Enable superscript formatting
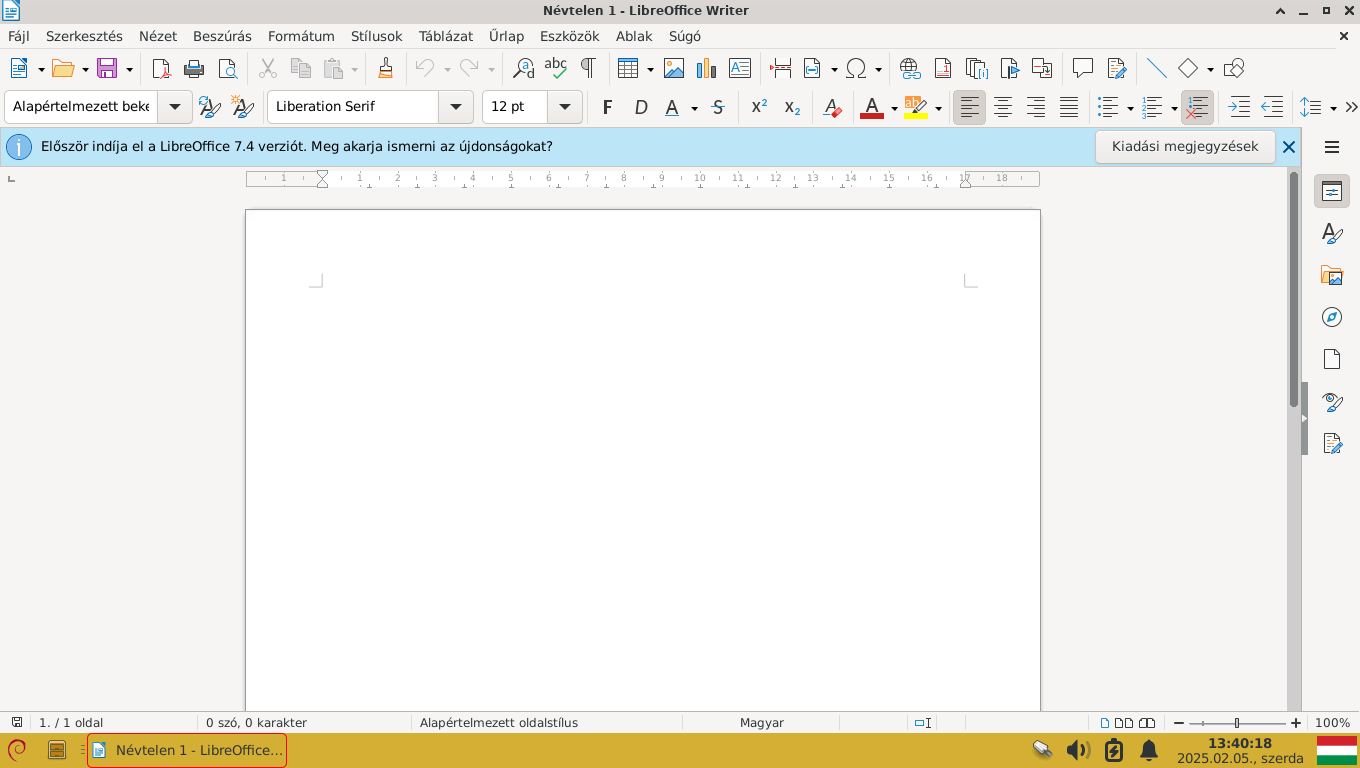 [x=757, y=107]
